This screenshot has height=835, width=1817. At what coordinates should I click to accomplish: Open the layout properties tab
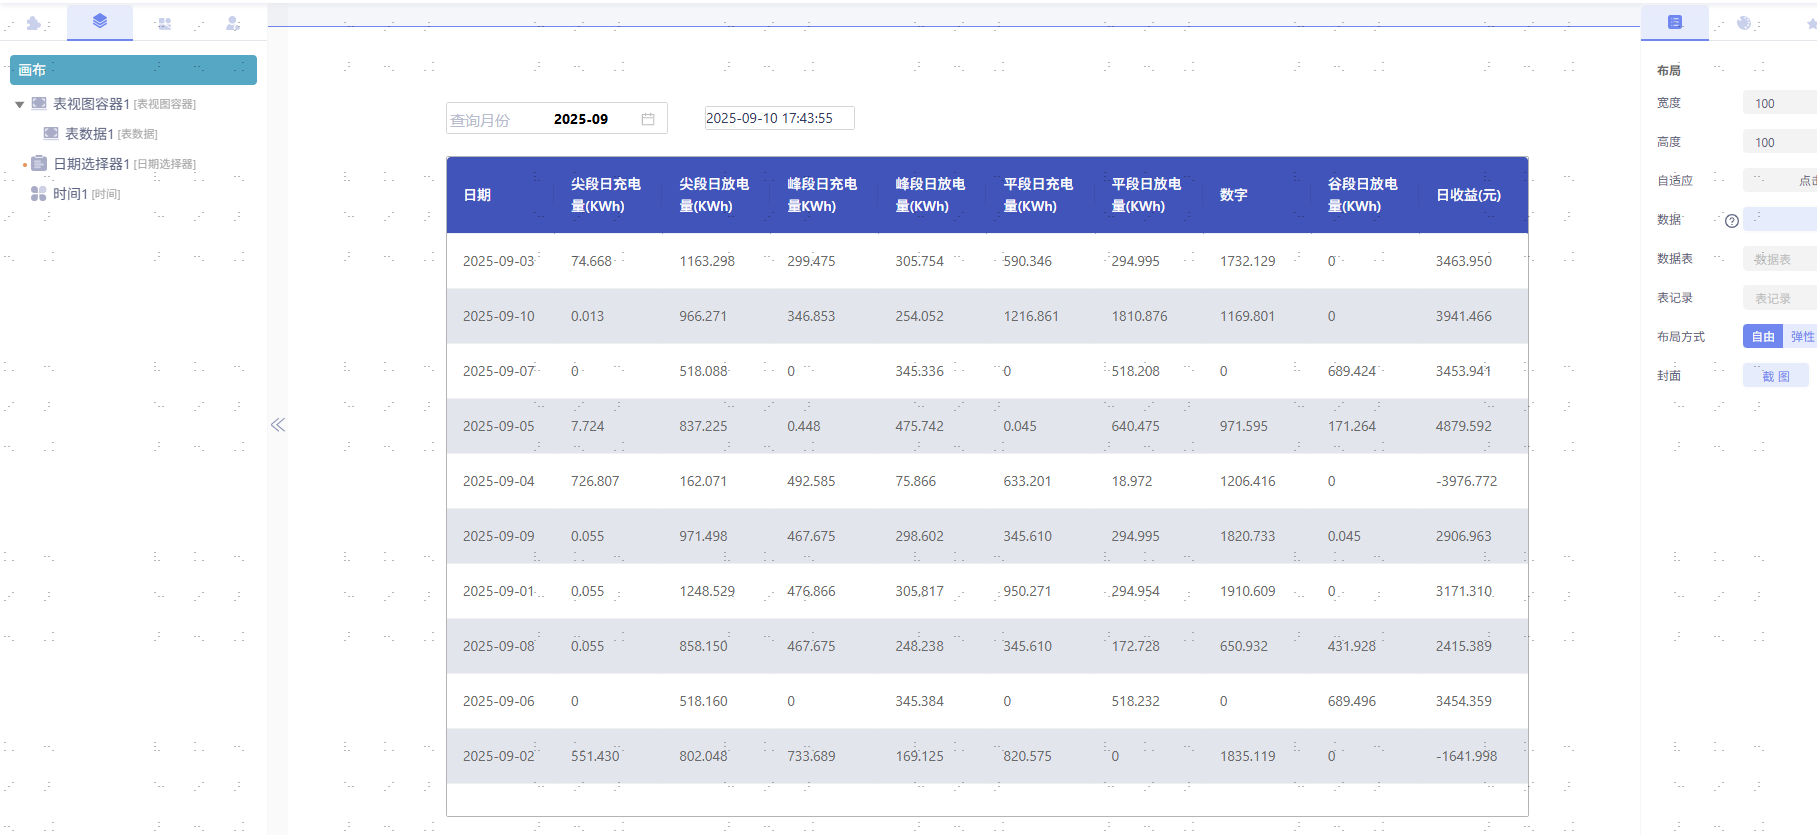1675,22
